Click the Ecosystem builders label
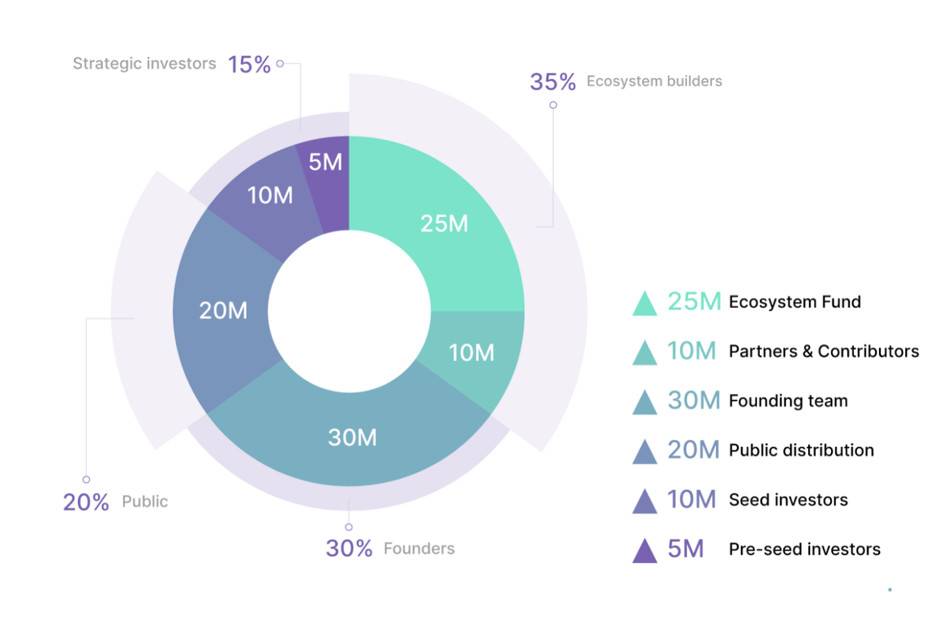This screenshot has width=936, height=634. [x=654, y=81]
